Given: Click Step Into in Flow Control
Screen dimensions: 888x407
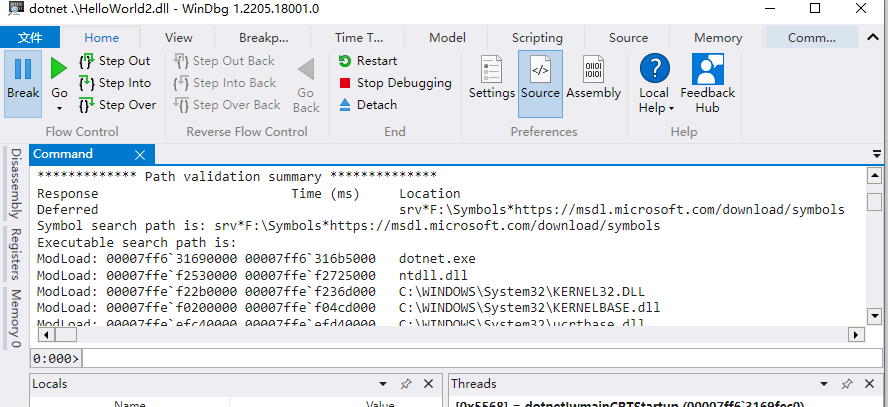Looking at the screenshot, I should pos(116,83).
